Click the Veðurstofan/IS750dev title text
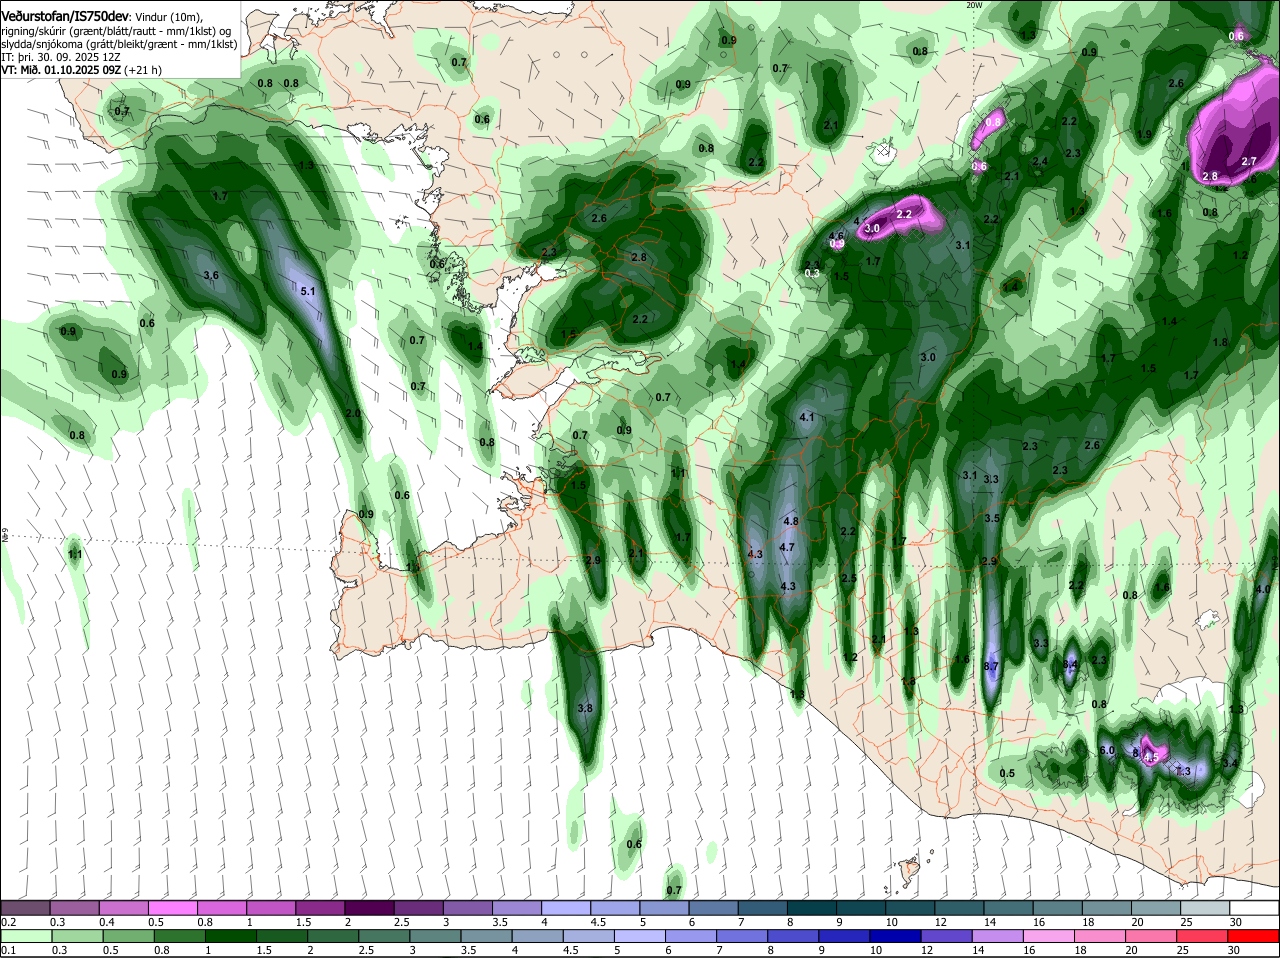This screenshot has height=958, width=1280. point(64,15)
